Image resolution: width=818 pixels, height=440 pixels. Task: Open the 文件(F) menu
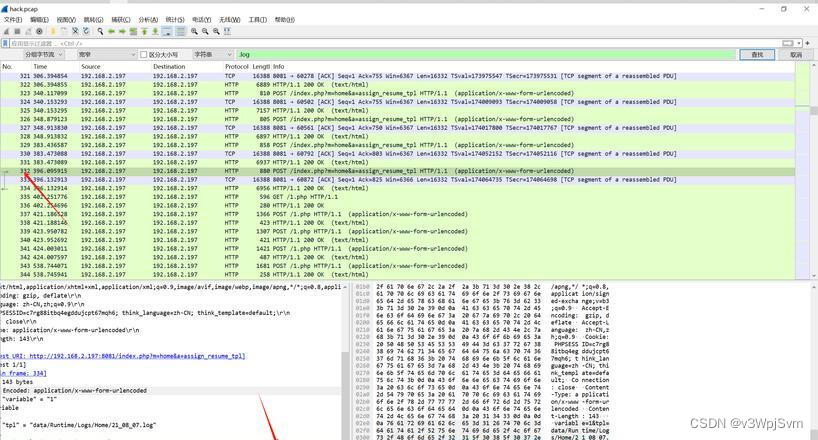(13, 19)
